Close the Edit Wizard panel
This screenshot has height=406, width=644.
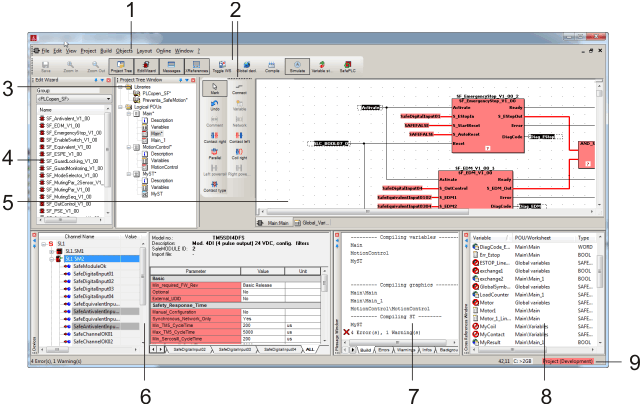[x=109, y=80]
